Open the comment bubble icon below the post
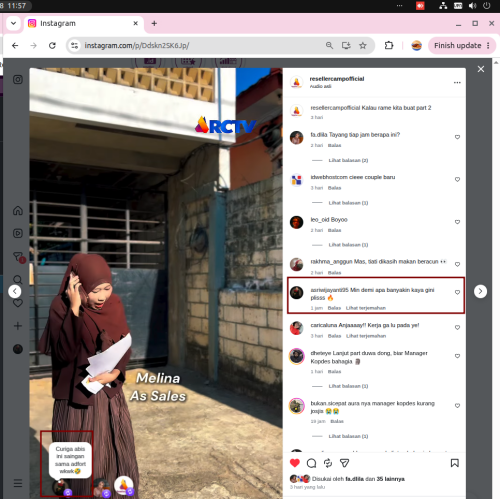 [x=311, y=463]
